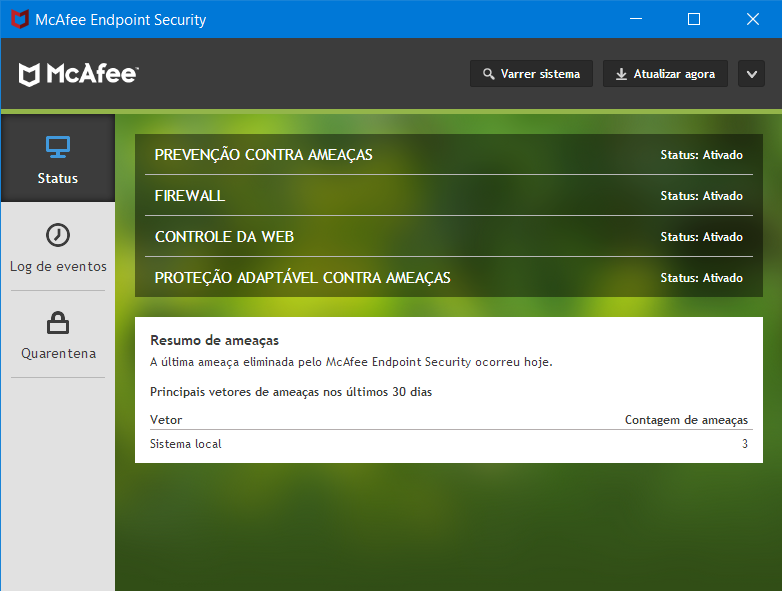Screen dimensions: 782x591
Task: Click the Atualizar agora update button
Action: pos(665,74)
